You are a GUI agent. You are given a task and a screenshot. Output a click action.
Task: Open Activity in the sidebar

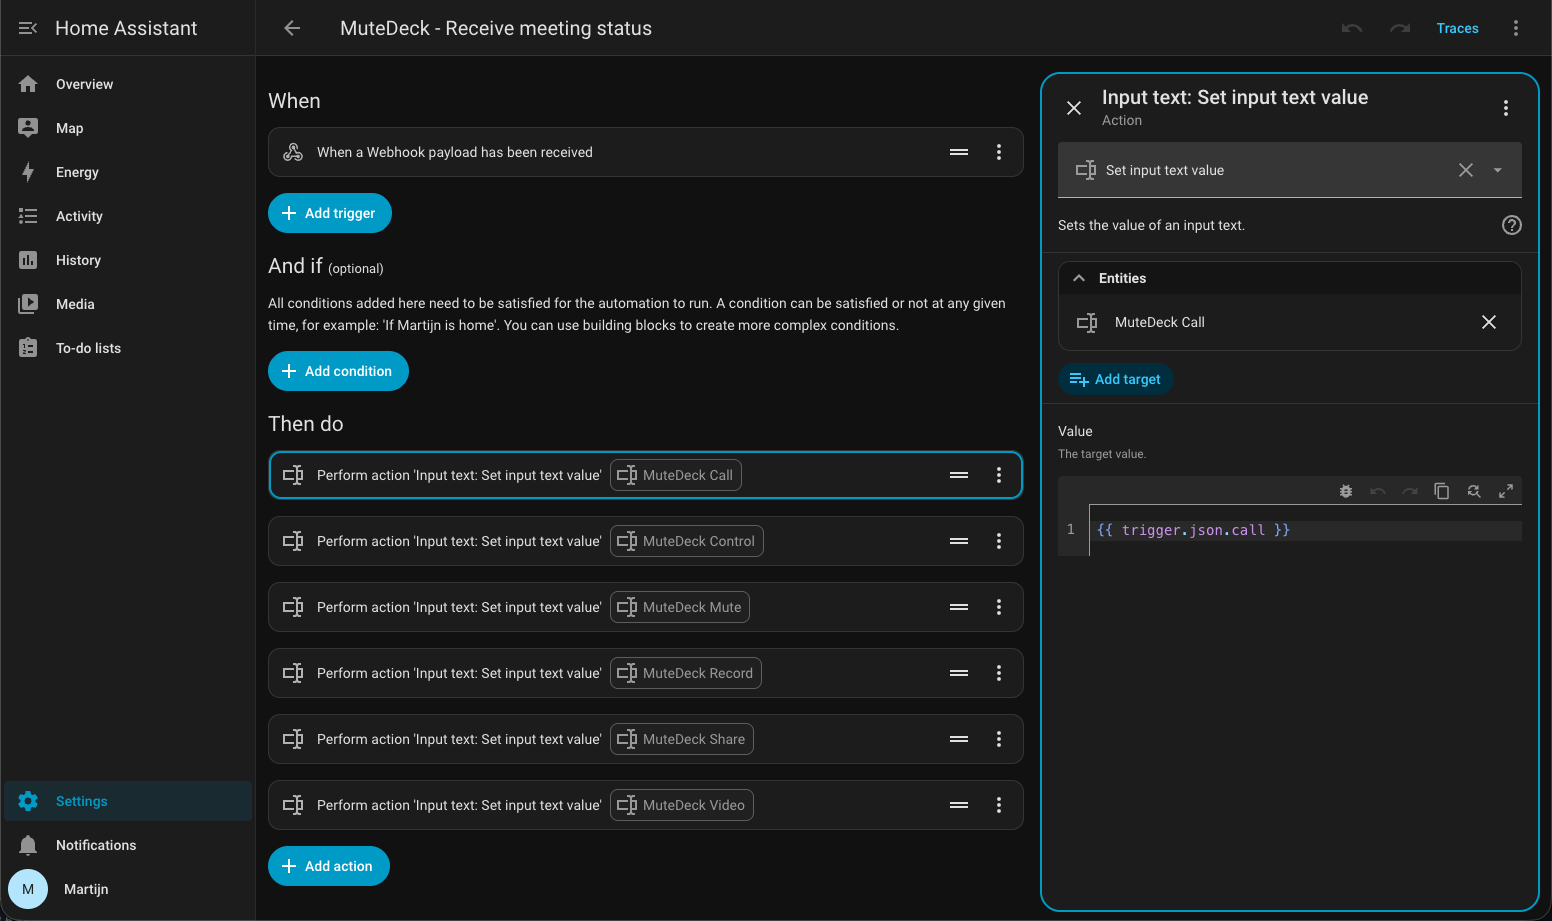pos(128,216)
